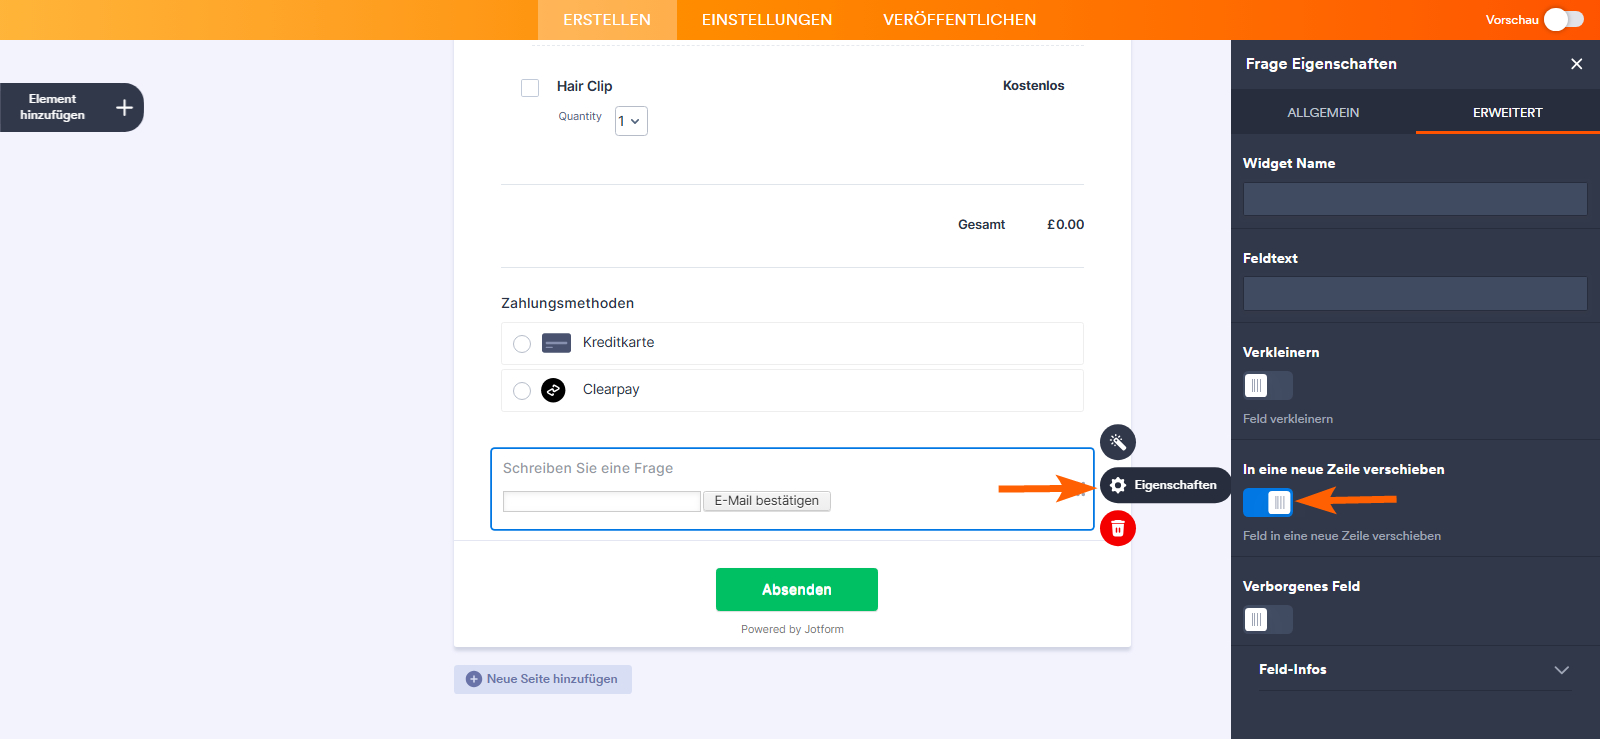The image size is (1600, 739).
Task: Select the Kreditkarte payment radio button
Action: click(x=522, y=344)
